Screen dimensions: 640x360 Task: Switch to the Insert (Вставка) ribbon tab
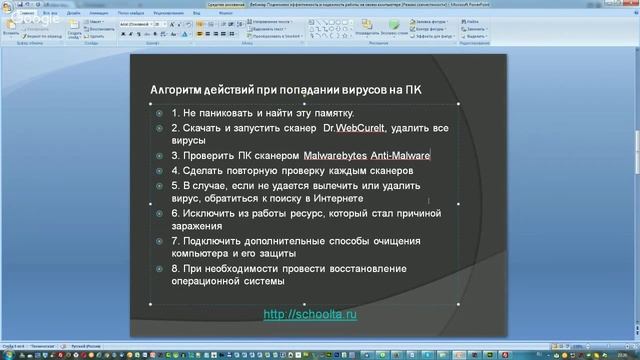point(50,13)
